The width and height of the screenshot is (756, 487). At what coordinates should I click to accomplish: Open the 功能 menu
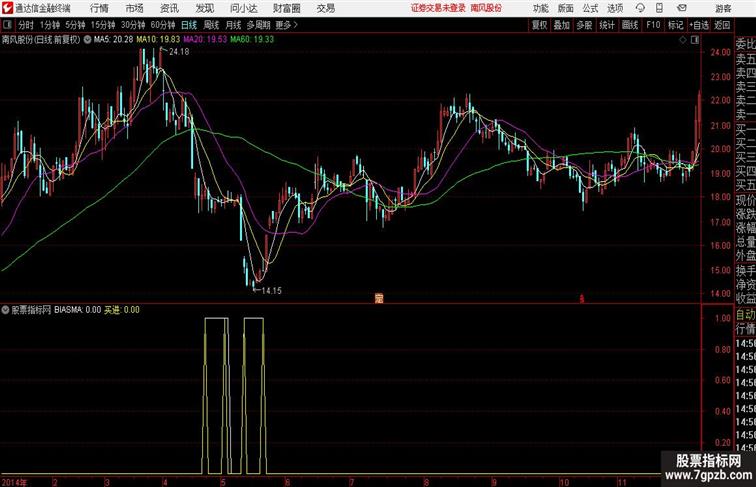(540, 8)
